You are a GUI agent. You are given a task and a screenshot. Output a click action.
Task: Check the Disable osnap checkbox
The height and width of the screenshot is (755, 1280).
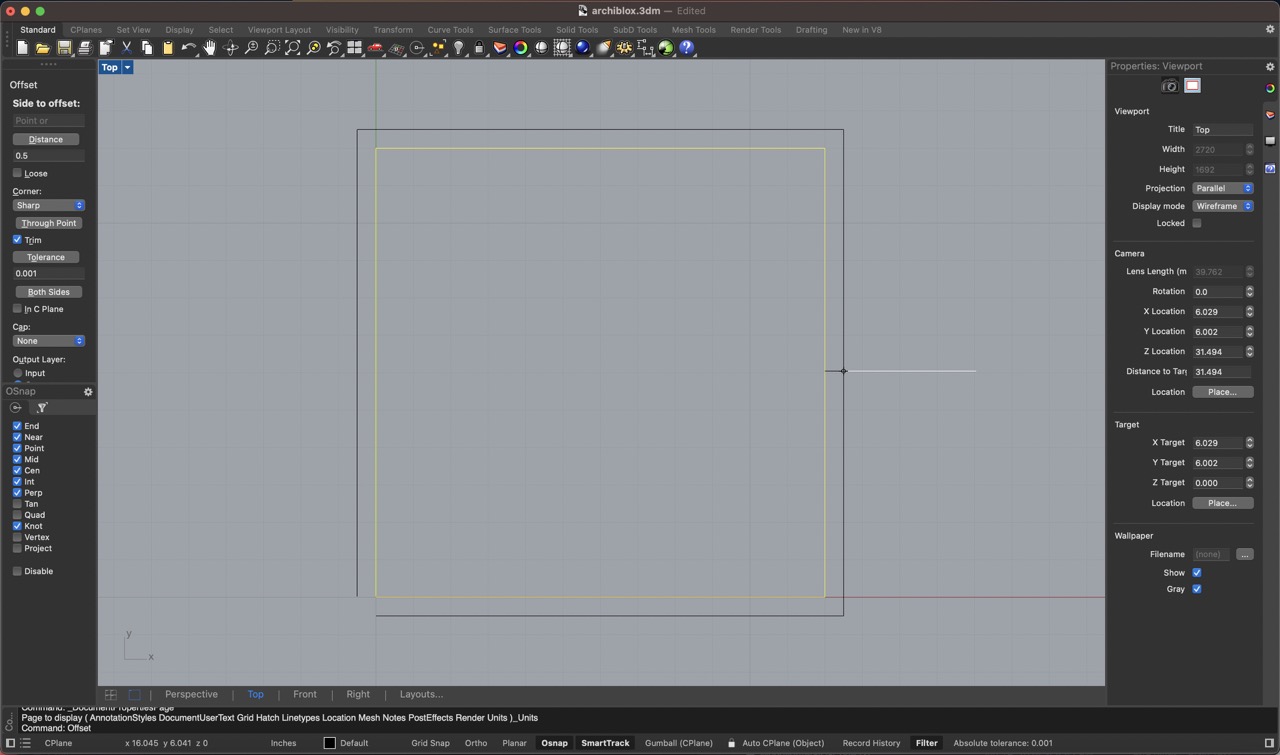point(17,571)
